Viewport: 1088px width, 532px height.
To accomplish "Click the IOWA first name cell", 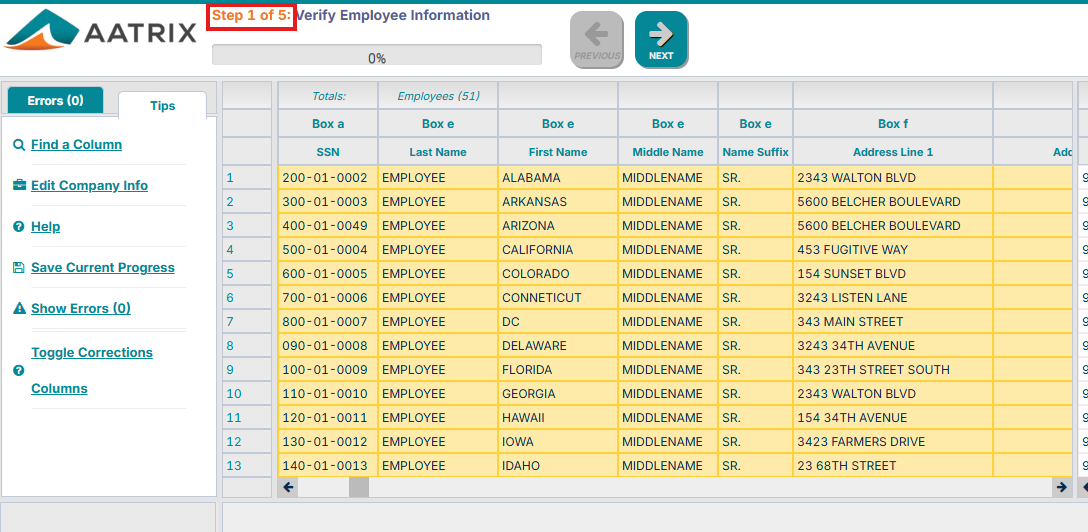I will [558, 442].
